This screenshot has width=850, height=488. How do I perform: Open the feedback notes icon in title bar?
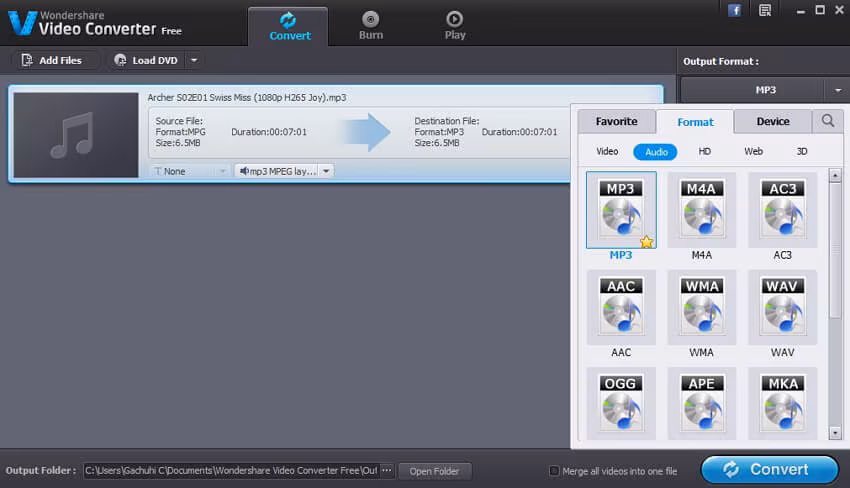[765, 10]
